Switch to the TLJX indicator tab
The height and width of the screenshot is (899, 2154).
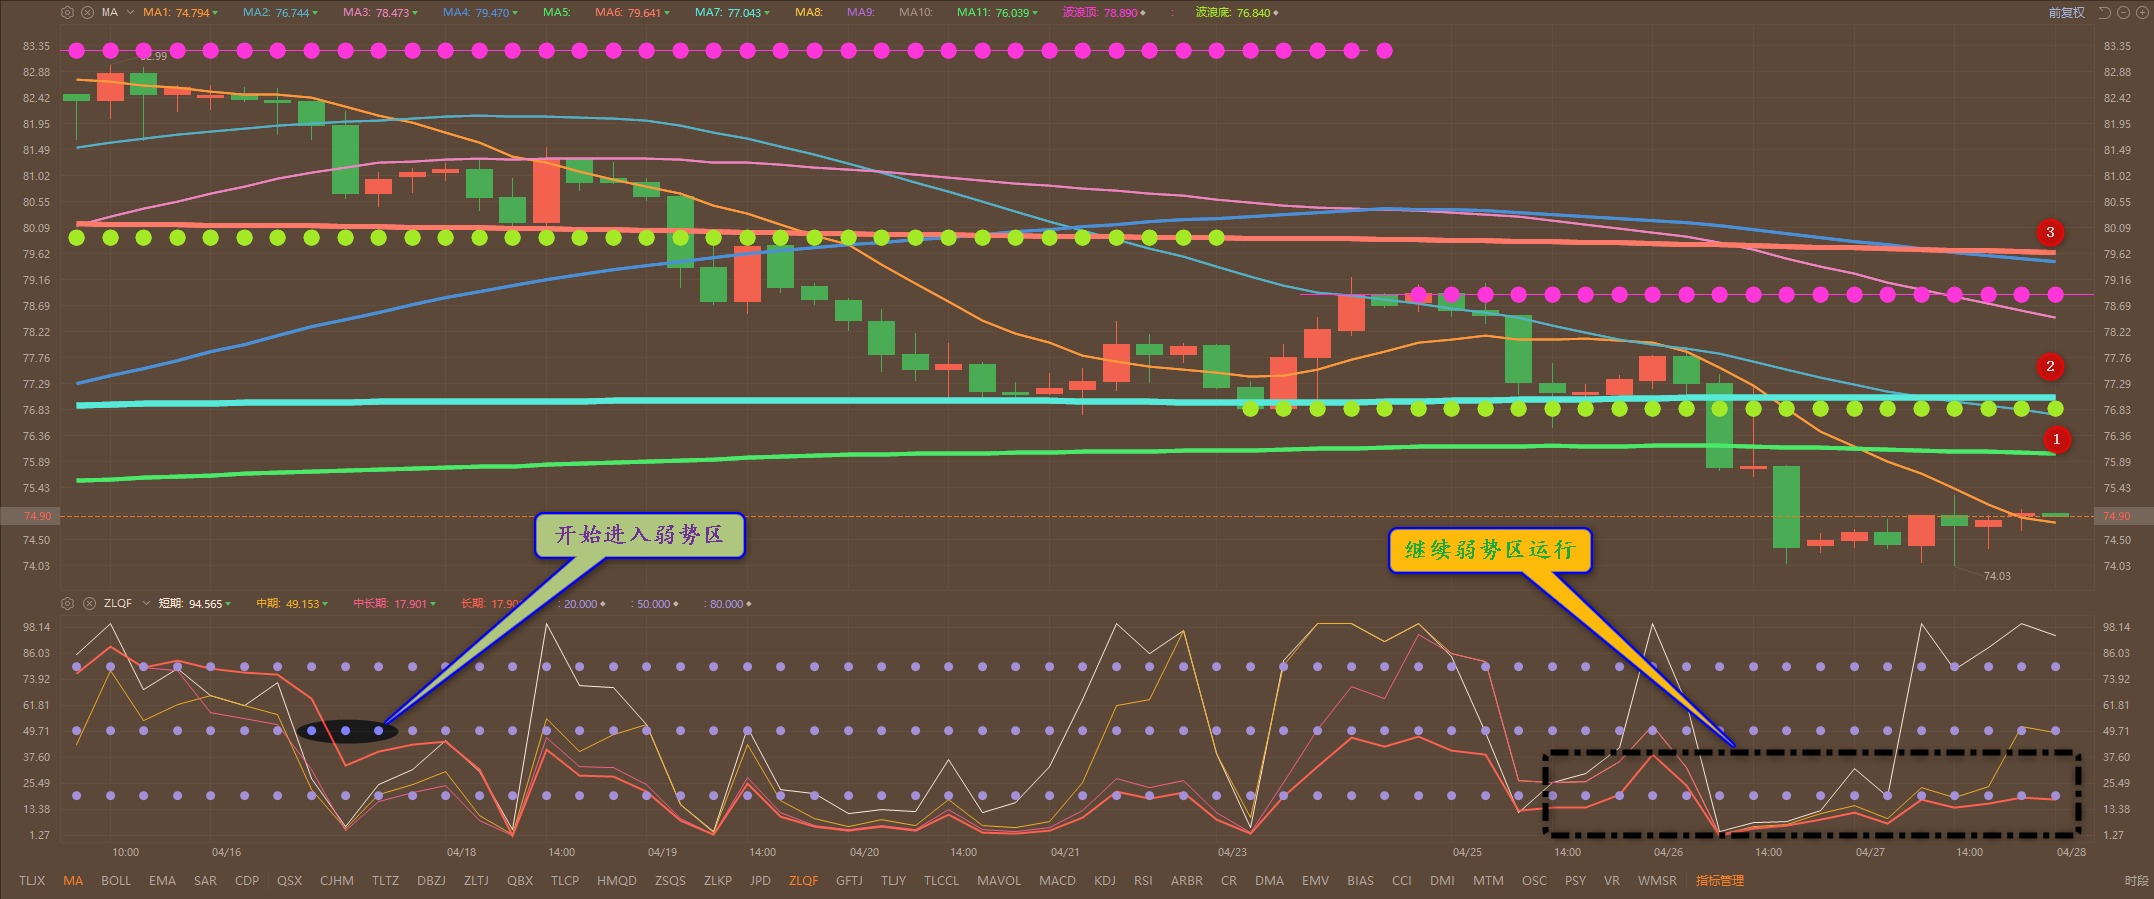coord(32,881)
